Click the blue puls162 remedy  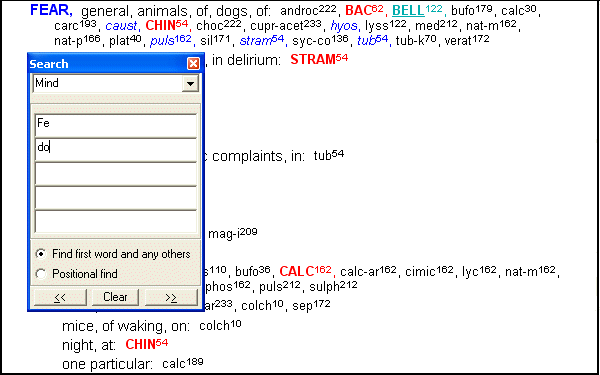coord(171,40)
